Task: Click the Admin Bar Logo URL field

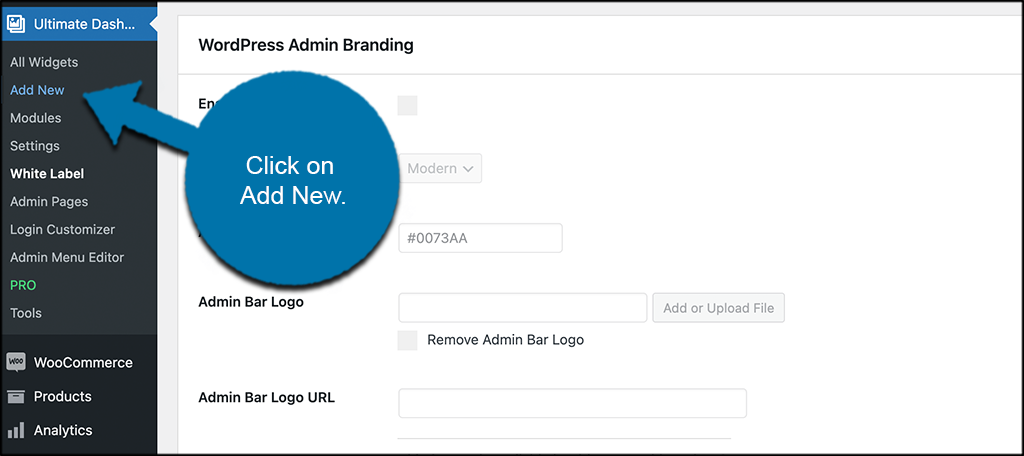Action: (572, 403)
